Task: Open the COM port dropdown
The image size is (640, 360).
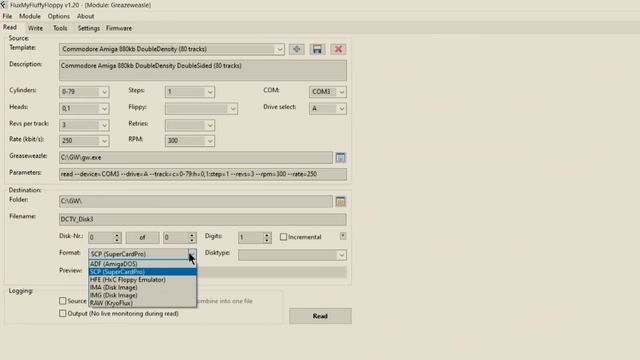Action: [342, 92]
